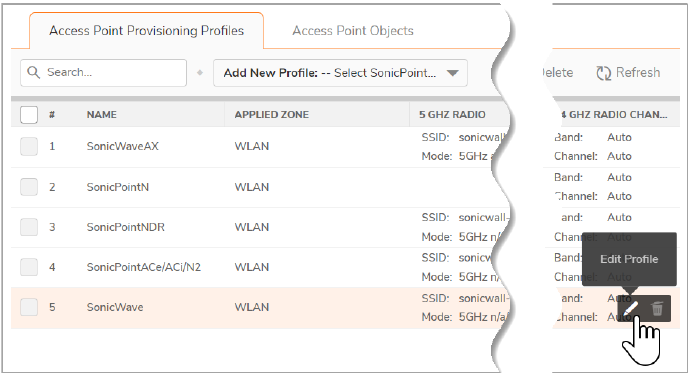Select the SonicWave profile name

click(115, 307)
